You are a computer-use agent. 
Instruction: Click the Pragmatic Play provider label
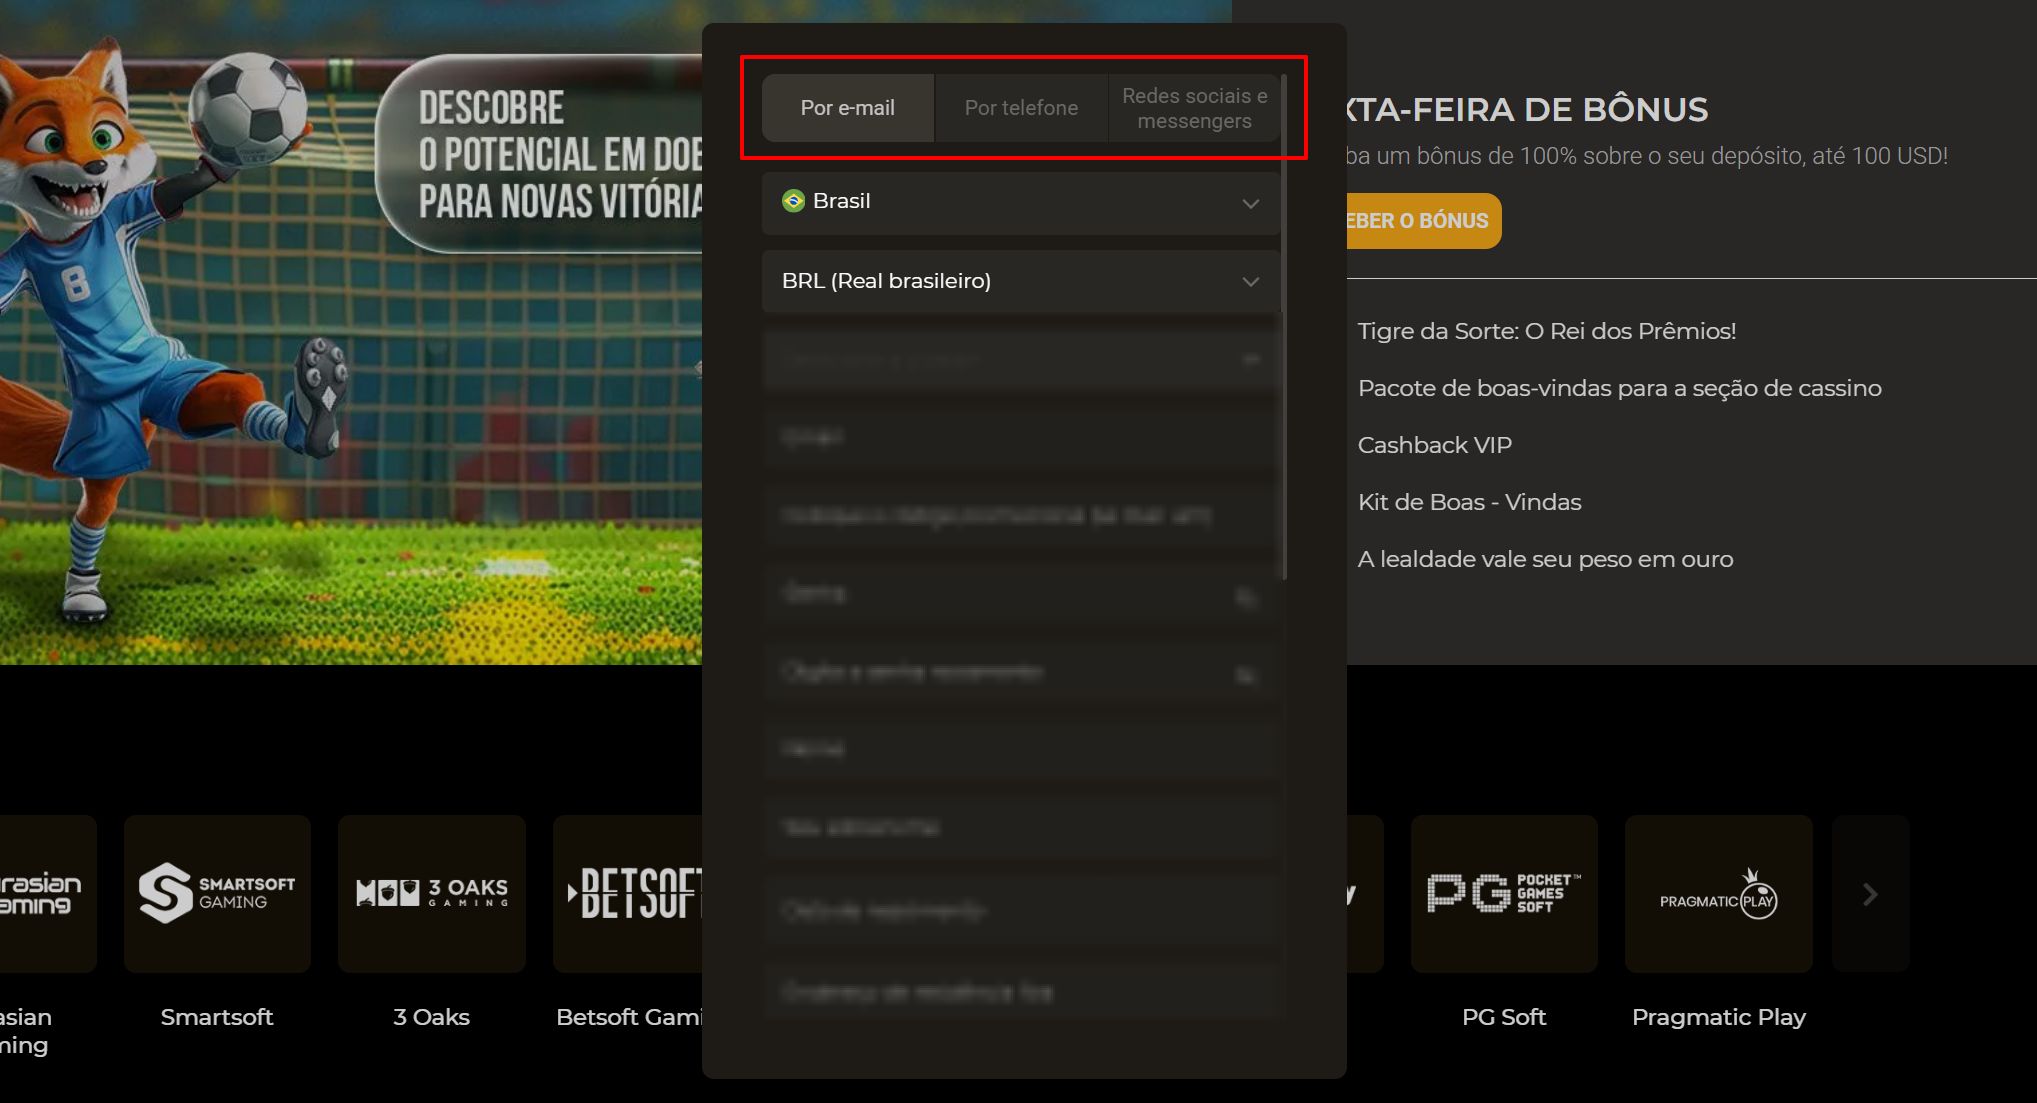(x=1718, y=1017)
